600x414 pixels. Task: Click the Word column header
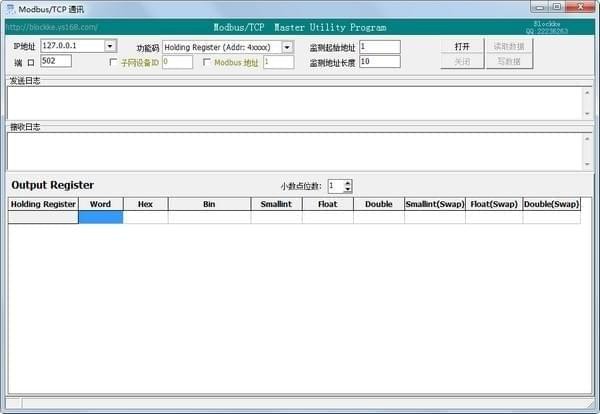tap(100, 204)
